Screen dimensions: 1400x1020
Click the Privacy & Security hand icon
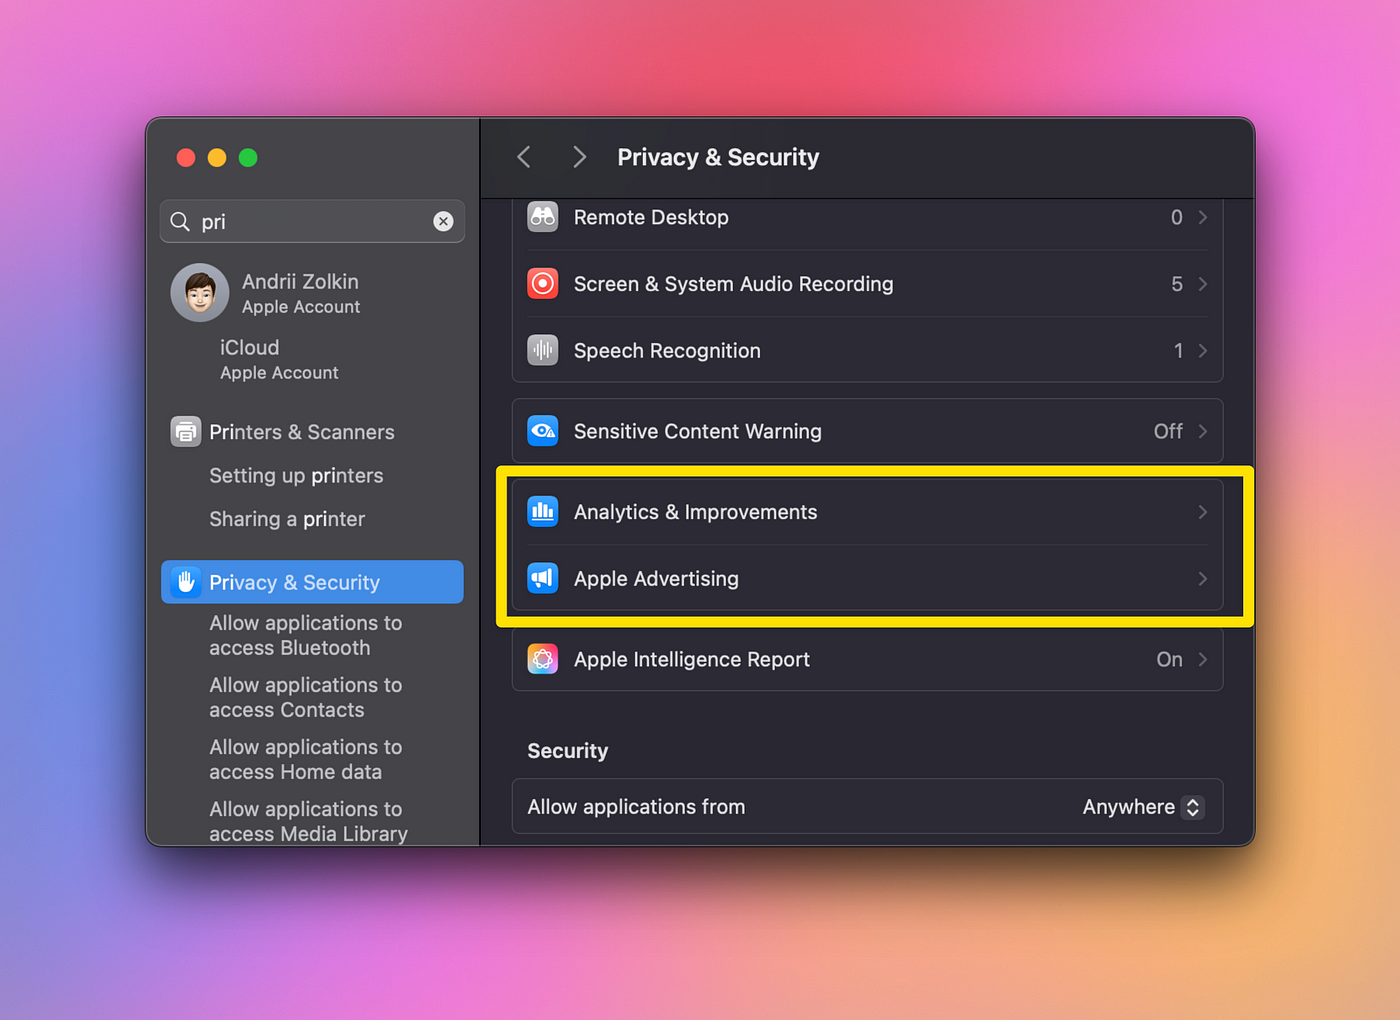(186, 582)
